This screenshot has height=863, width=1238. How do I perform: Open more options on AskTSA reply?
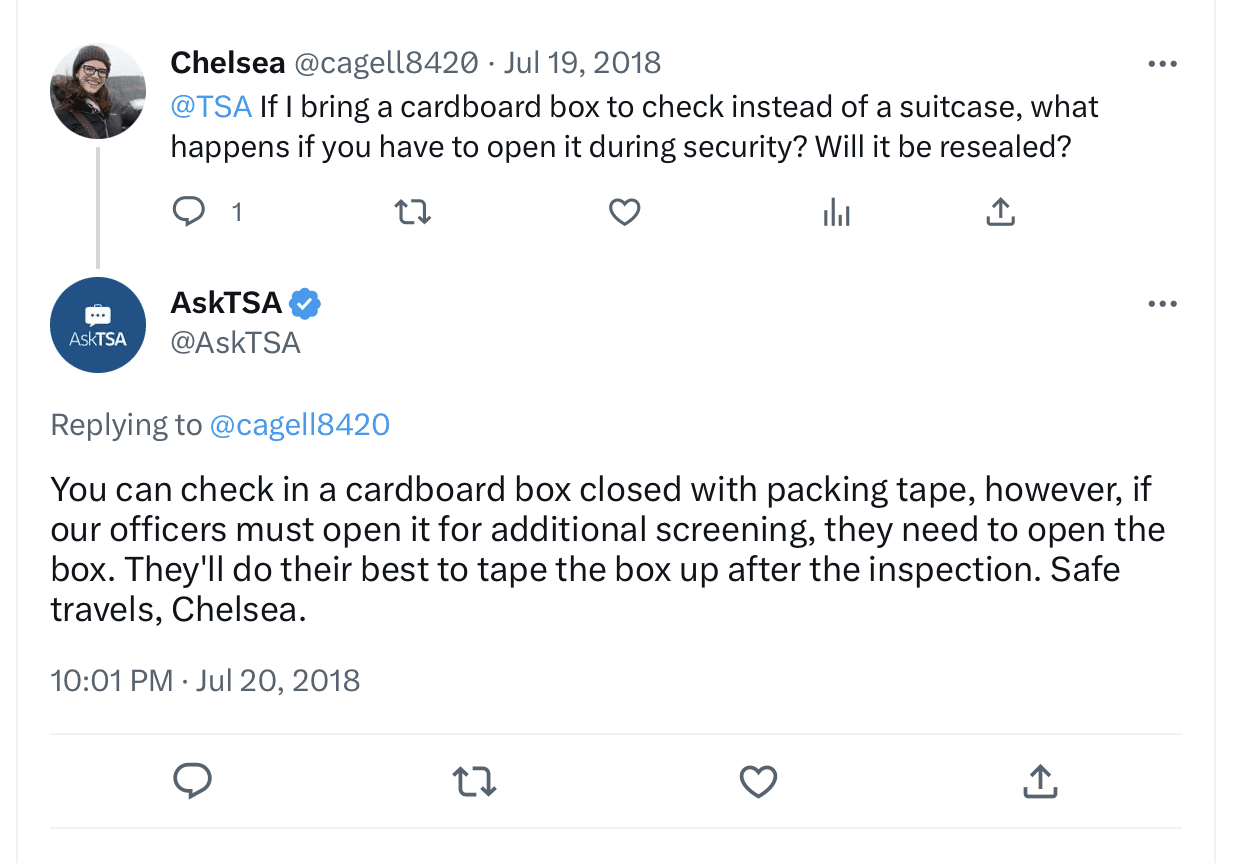tap(1162, 304)
